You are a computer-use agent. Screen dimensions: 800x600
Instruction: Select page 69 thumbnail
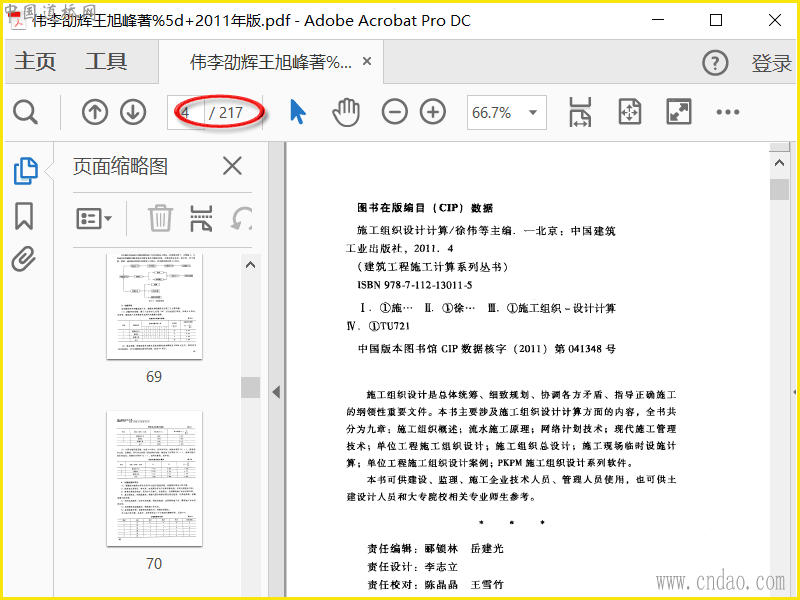pos(155,306)
